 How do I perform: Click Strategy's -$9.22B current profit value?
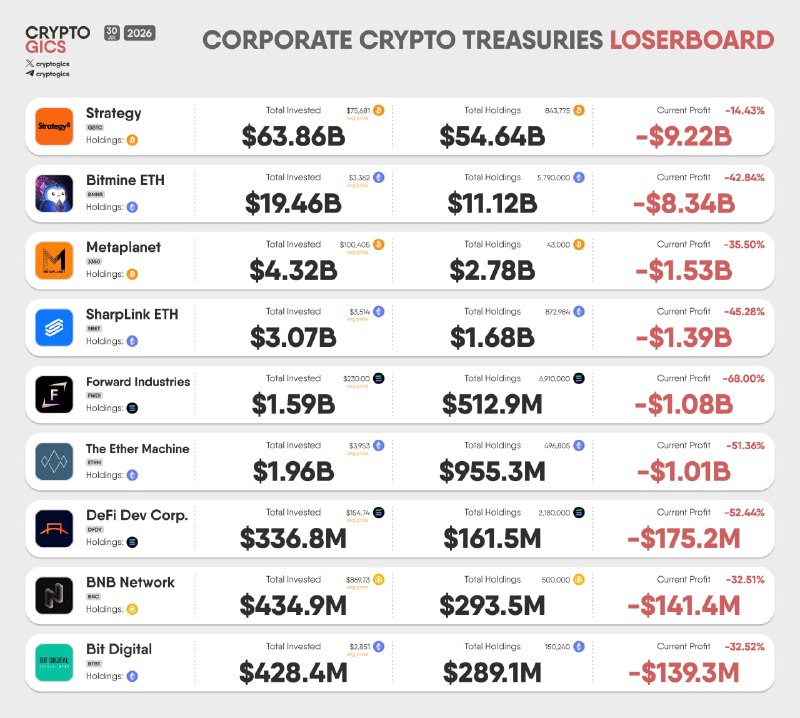684,137
